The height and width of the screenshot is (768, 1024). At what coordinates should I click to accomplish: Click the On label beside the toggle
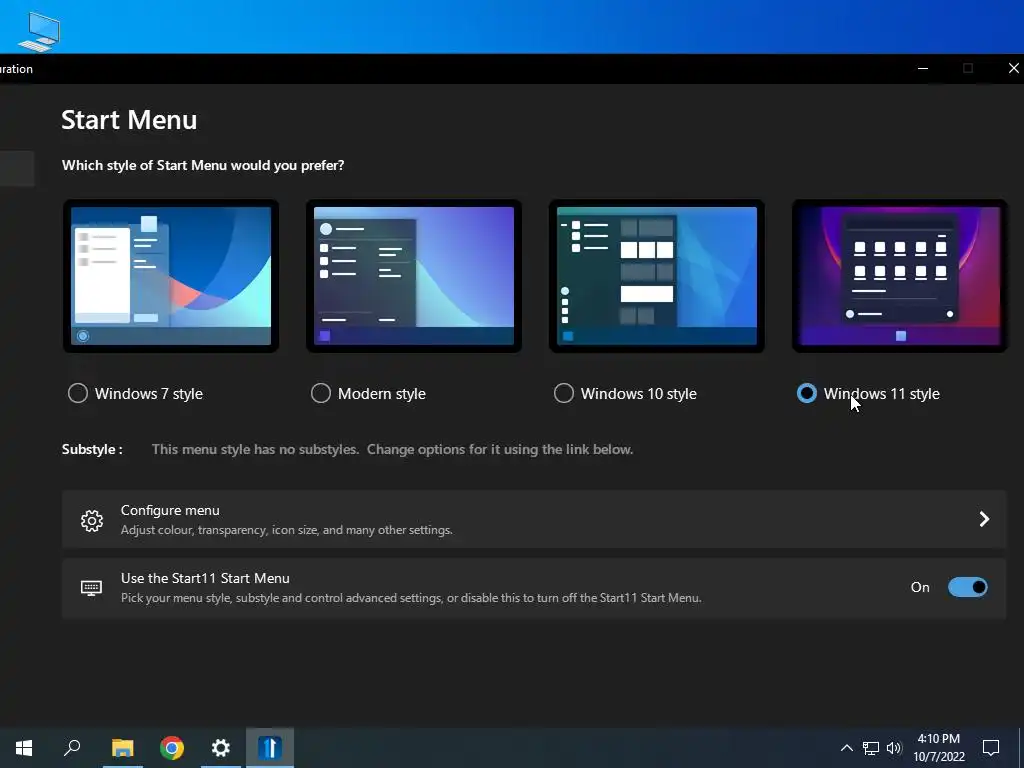point(920,587)
